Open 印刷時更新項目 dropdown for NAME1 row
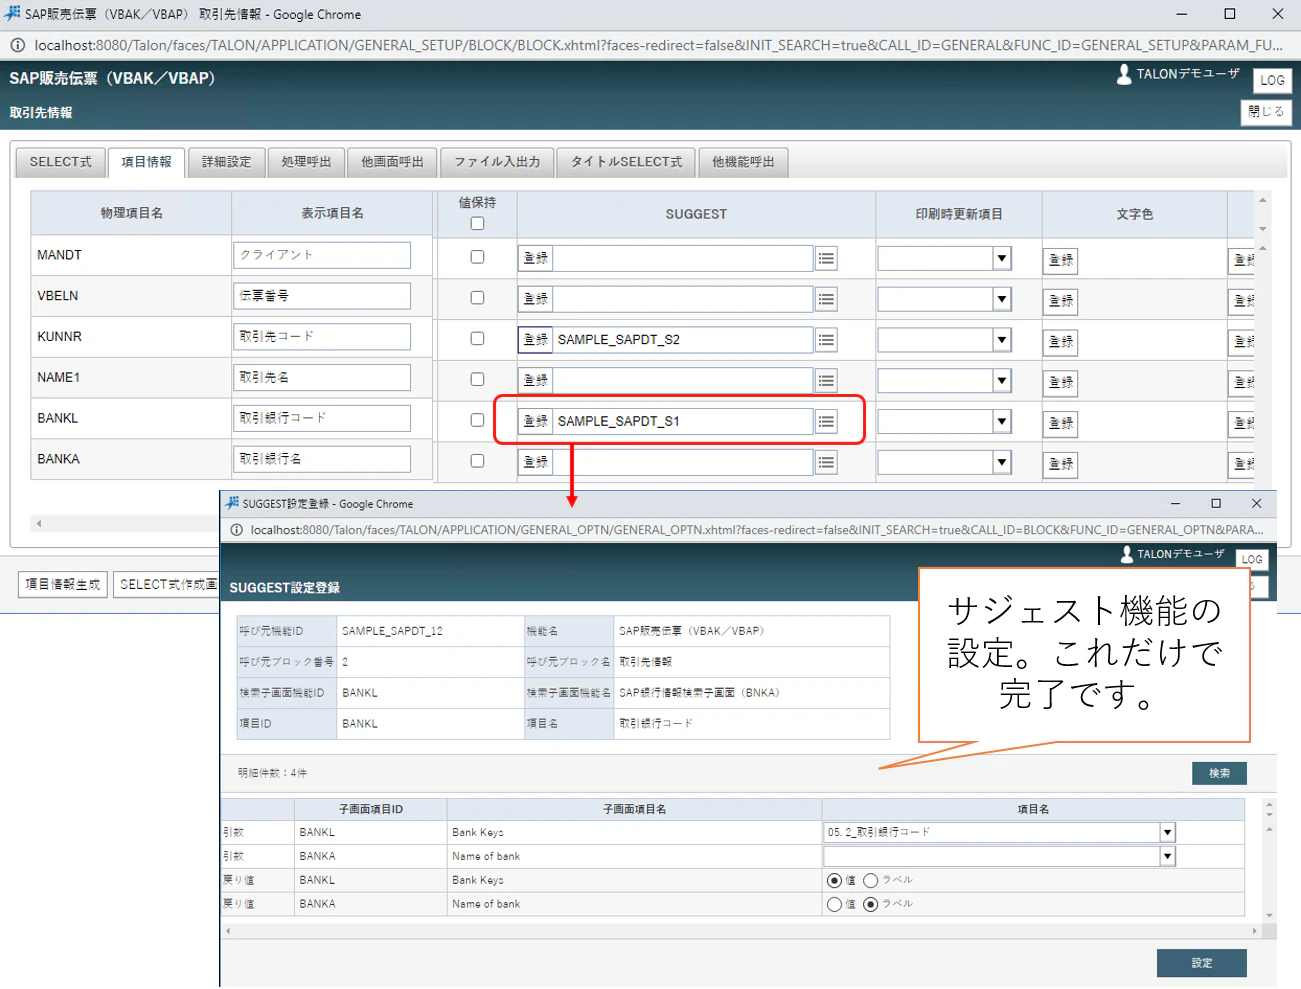Viewport: 1301px width, 989px height. [1001, 381]
